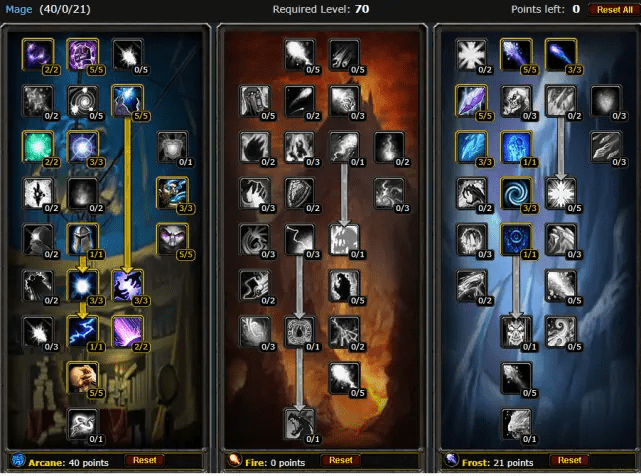Click the Summon Water Elemental talent in Frost
641x476 pixels.
[x=516, y=423]
